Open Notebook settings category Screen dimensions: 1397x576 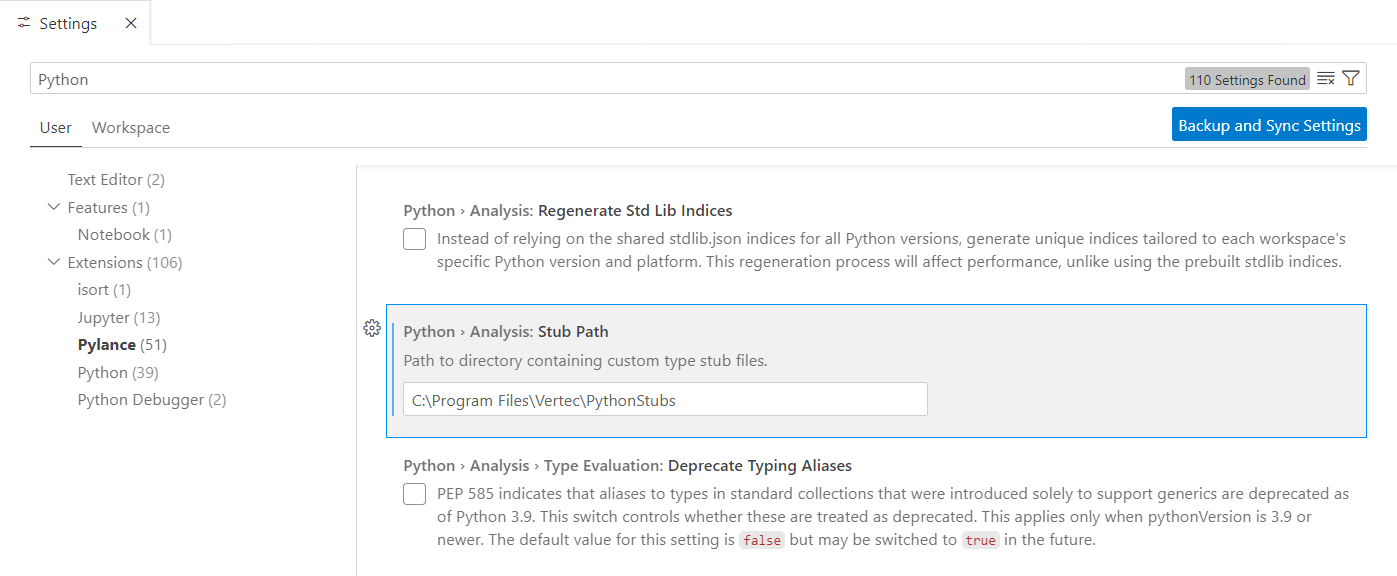[x=124, y=235]
